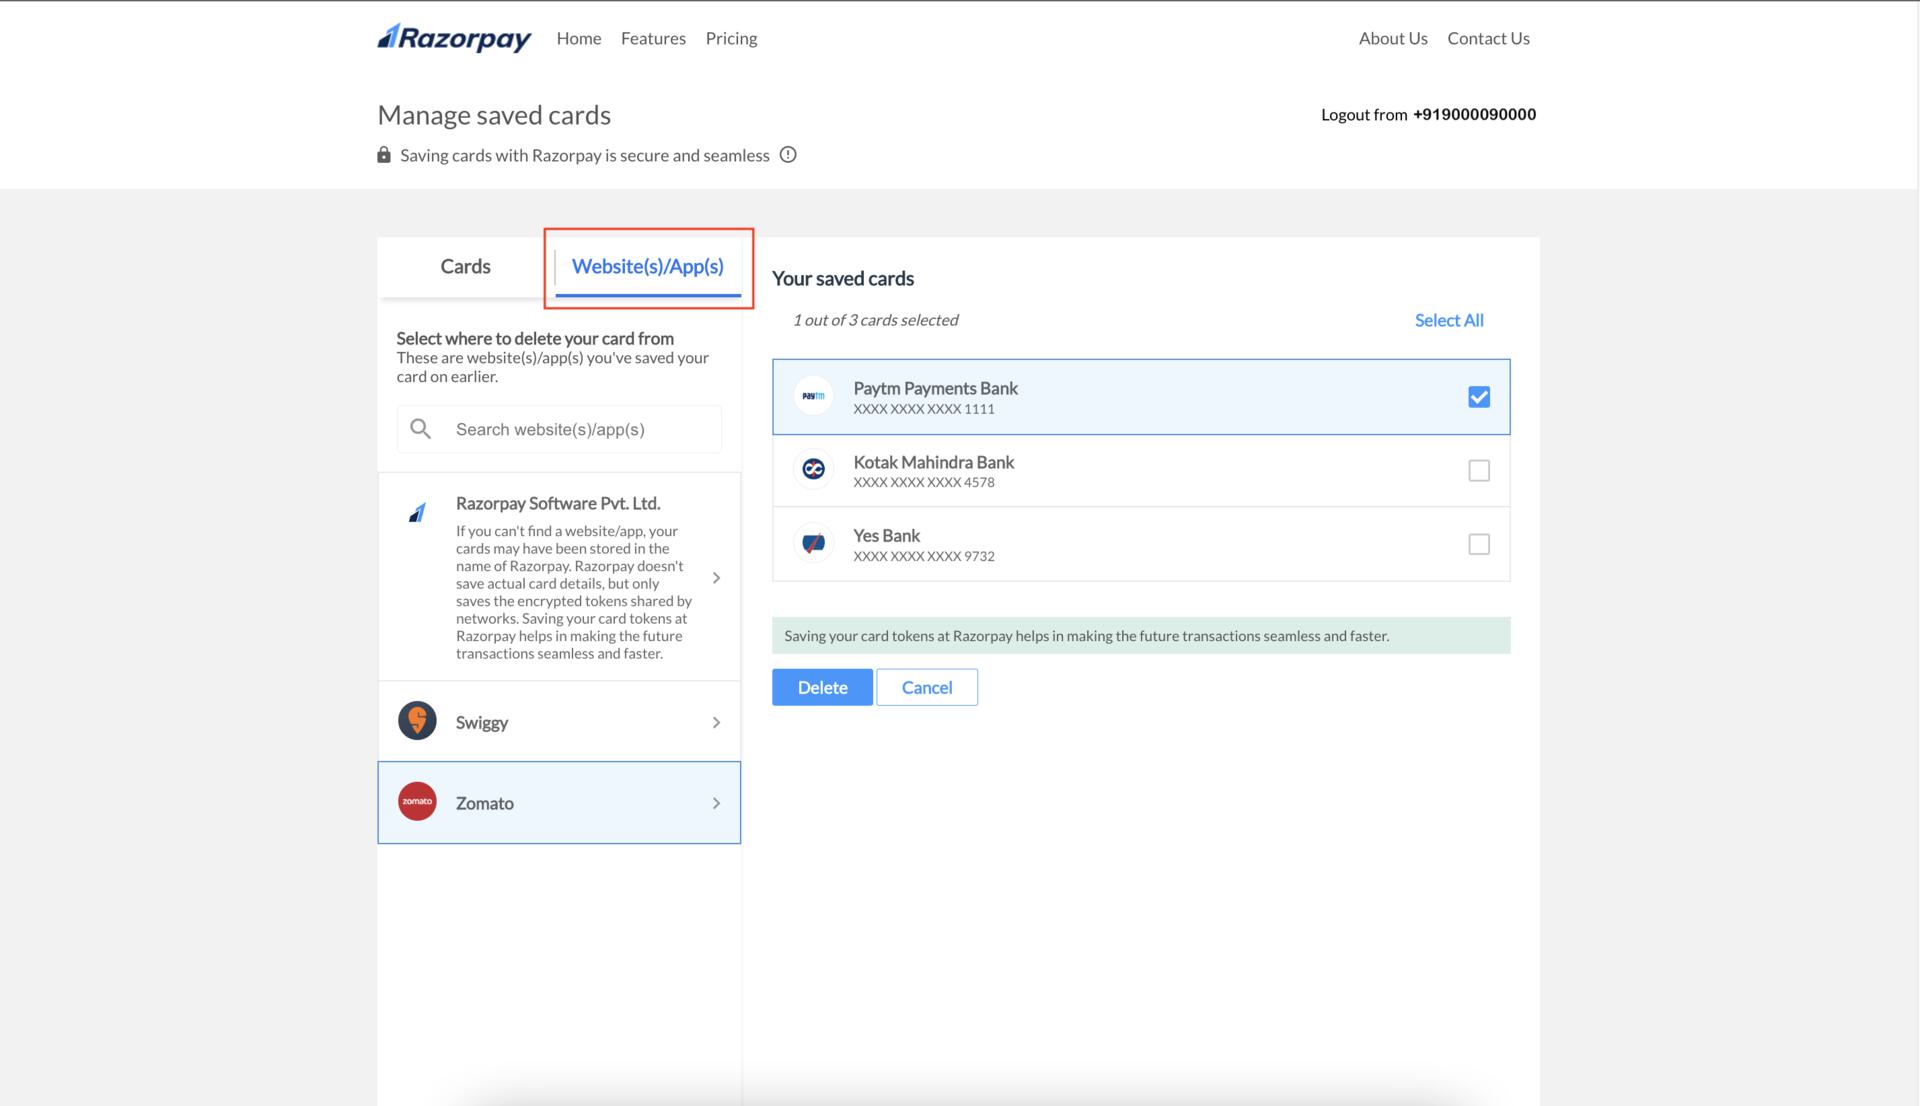1920x1106 pixels.
Task: Click the green card tokens info banner
Action: point(1141,636)
